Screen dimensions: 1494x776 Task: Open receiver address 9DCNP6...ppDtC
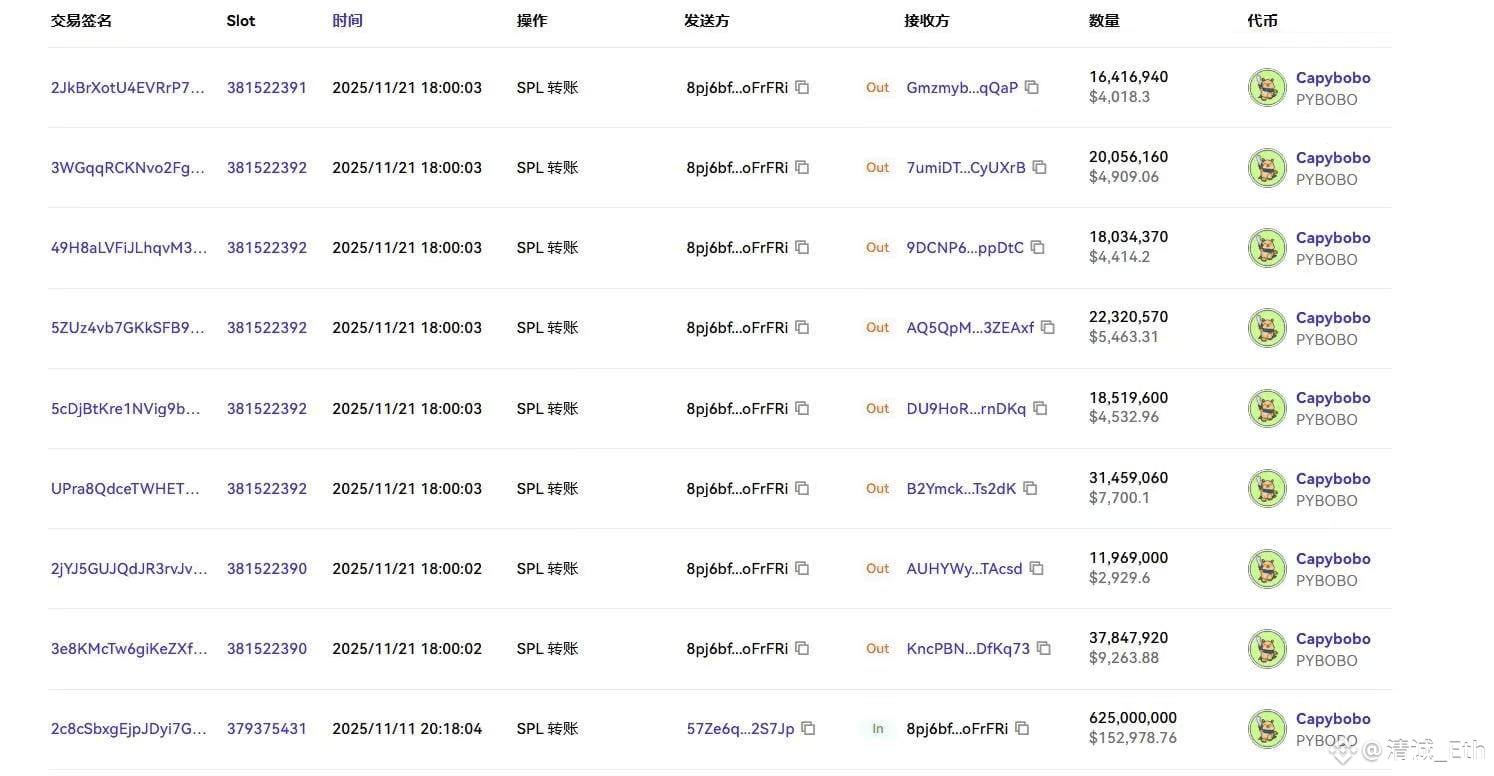(965, 247)
